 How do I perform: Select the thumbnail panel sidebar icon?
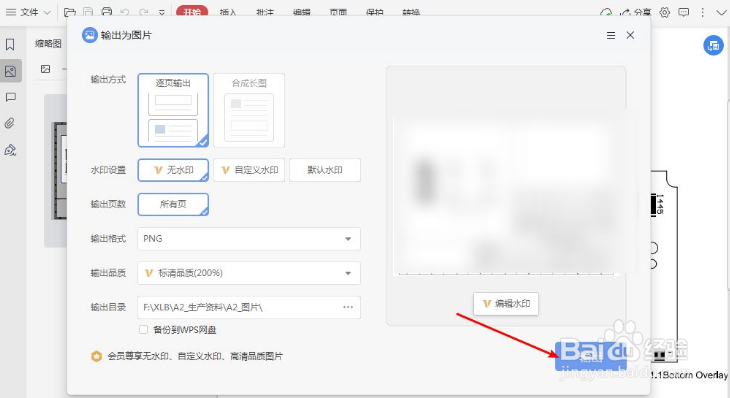10,71
